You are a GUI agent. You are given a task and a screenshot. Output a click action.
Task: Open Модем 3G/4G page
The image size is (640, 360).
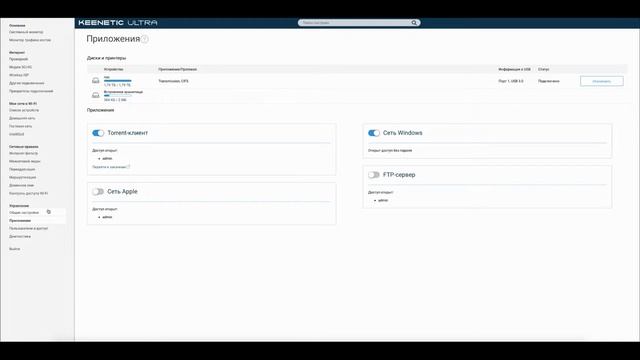click(x=20, y=67)
